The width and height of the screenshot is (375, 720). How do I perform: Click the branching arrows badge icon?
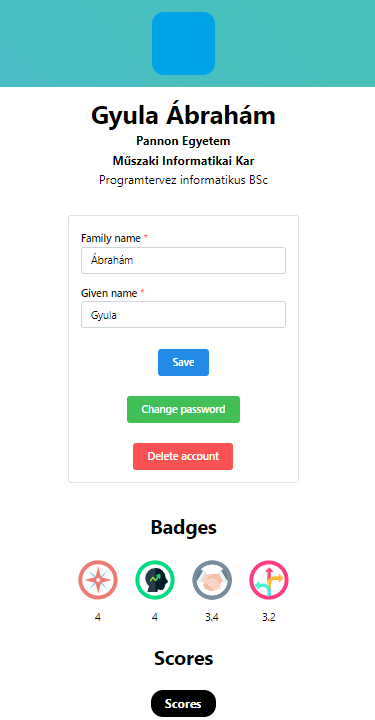coord(269,580)
